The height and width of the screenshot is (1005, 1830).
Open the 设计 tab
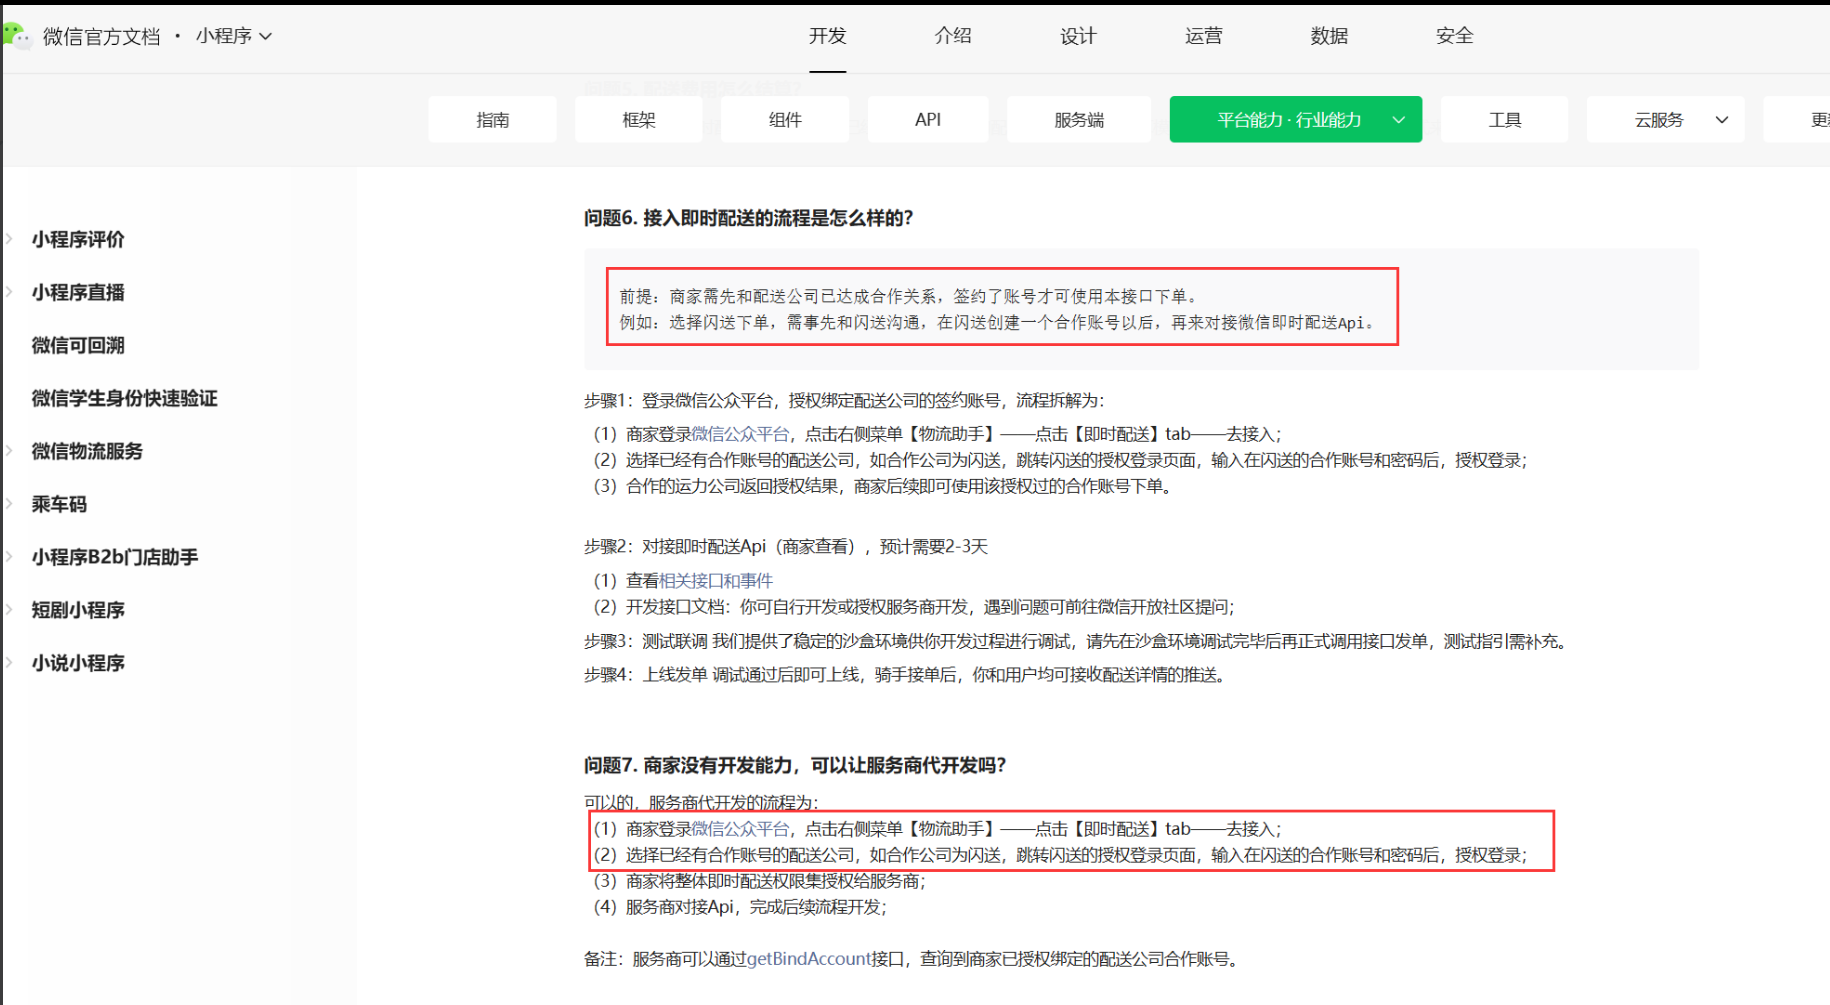click(1078, 36)
